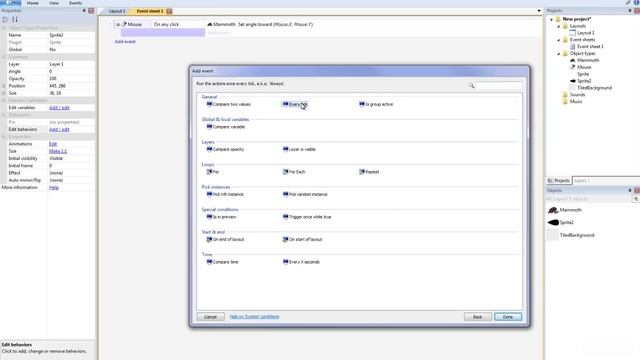The image size is (640, 360).
Task: Click Cancel in Add event dialog
Action: click(210, 317)
